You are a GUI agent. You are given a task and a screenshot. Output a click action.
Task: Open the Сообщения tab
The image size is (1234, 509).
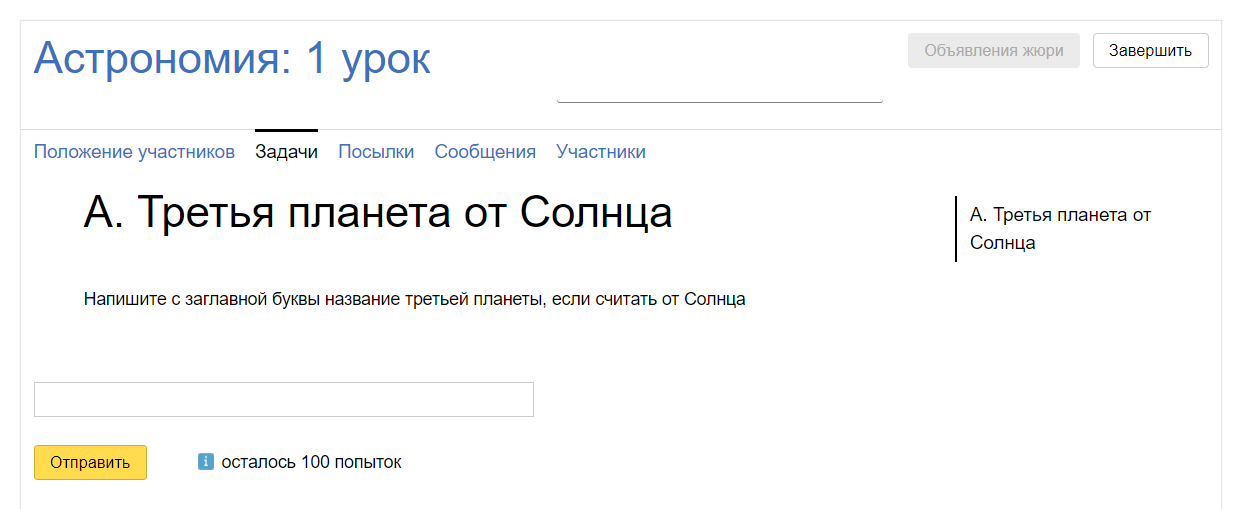485,152
